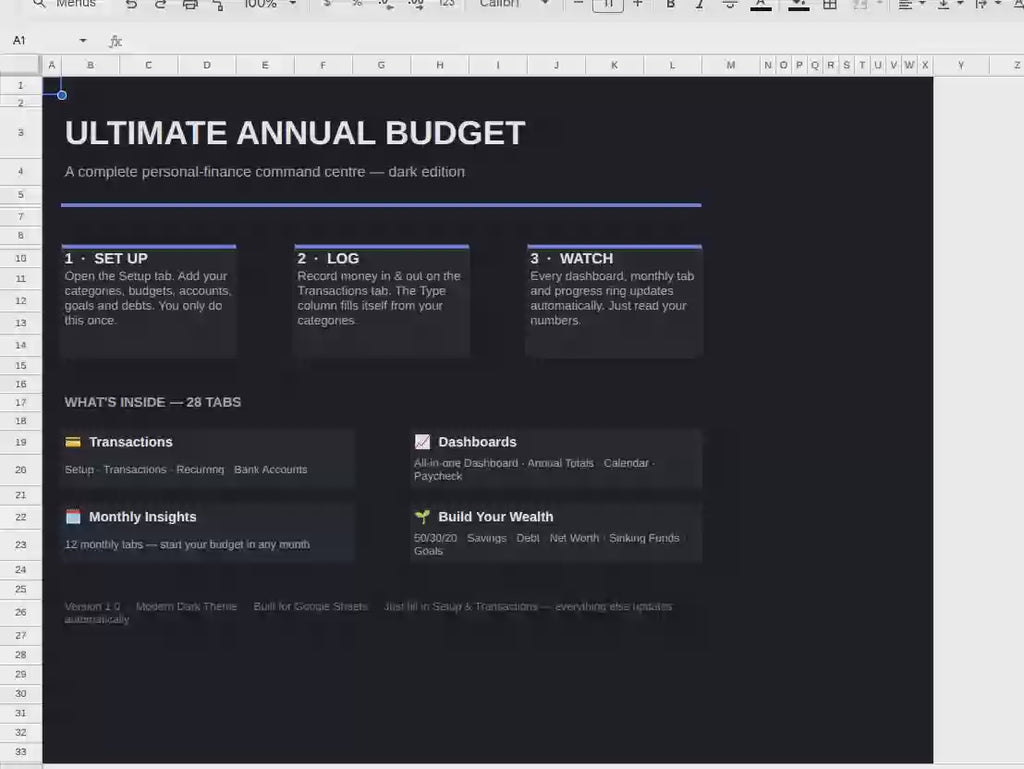This screenshot has height=769, width=1024.
Task: Select column B header
Action: tap(90, 65)
